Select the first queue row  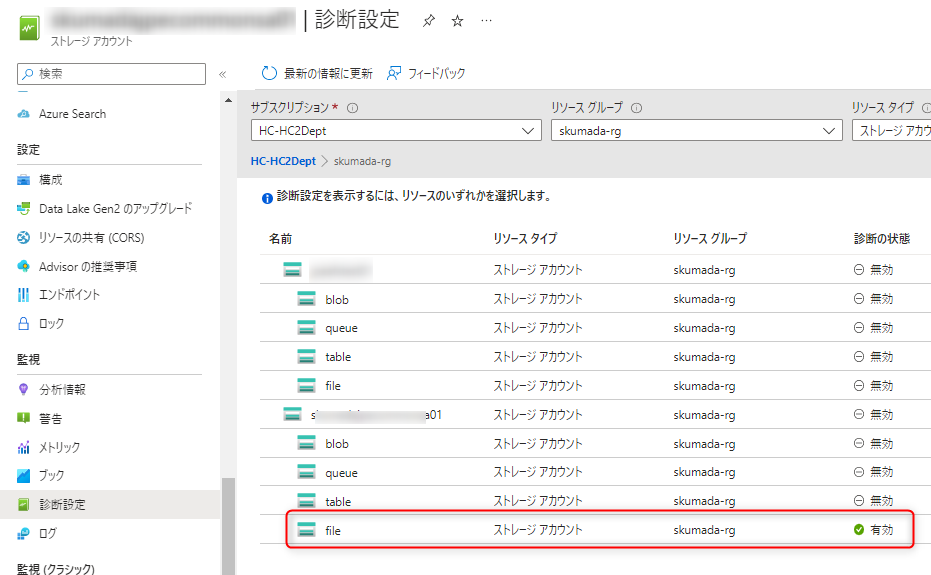pos(596,327)
